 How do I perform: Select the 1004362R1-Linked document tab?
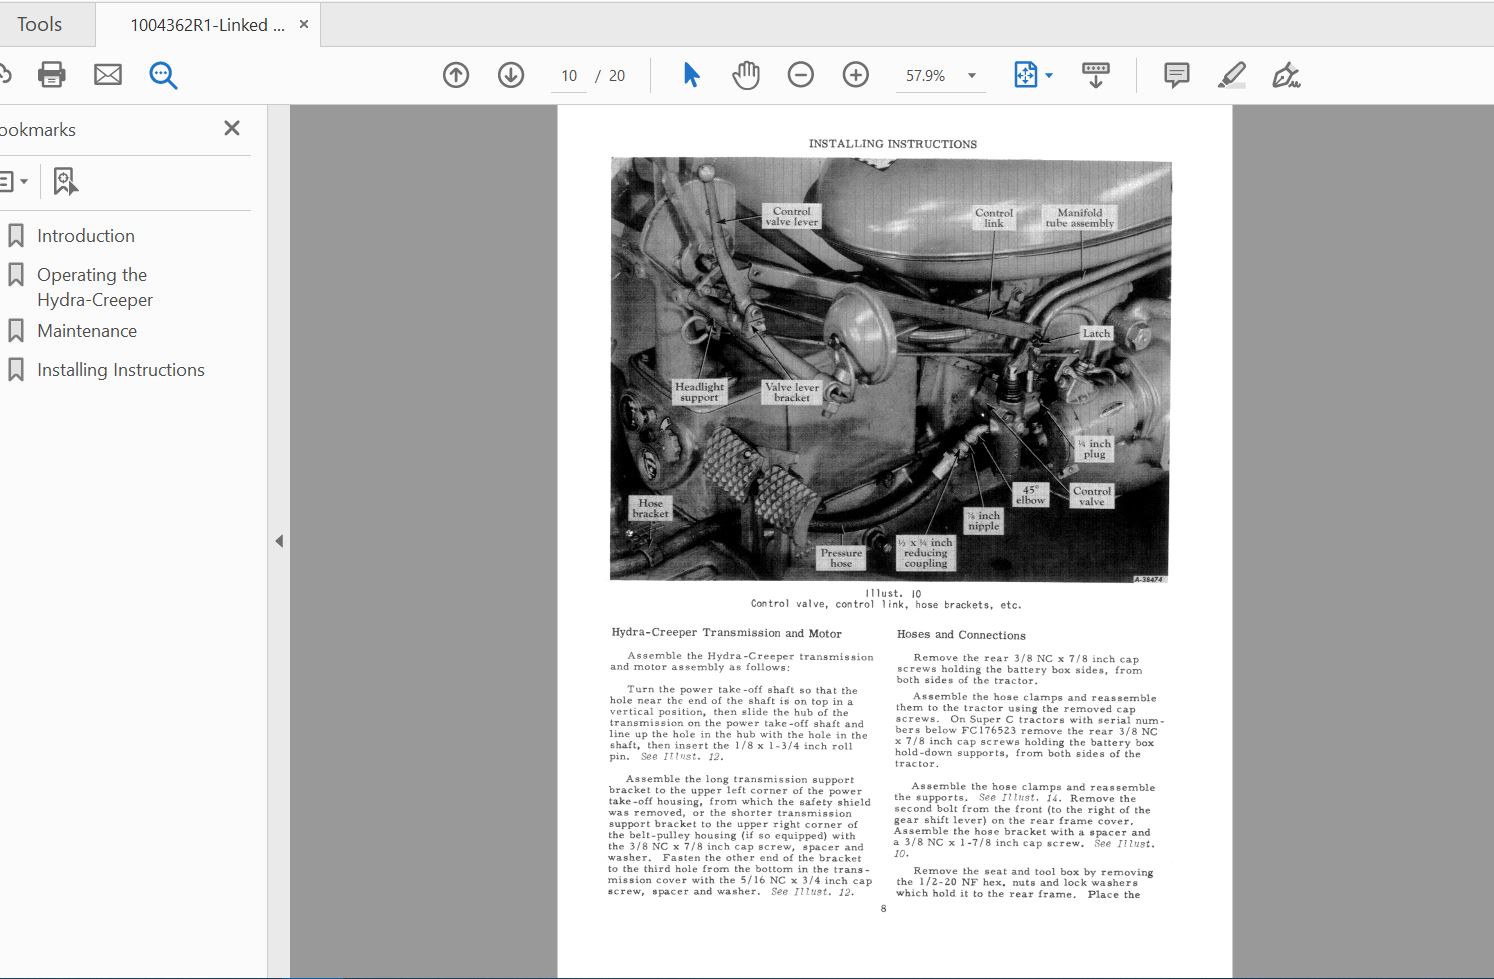207,25
